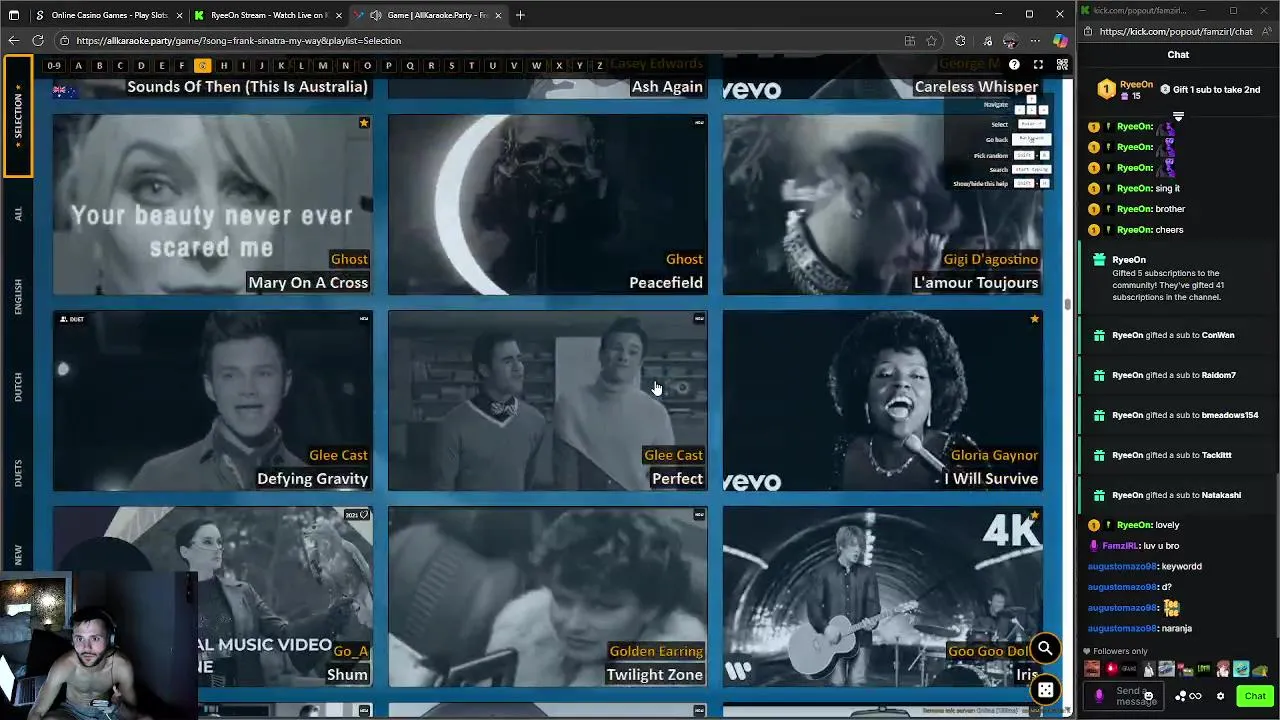Image resolution: width=1280 pixels, height=720 pixels.
Task: Select the ENGLISH playlist in sidebar
Action: [x=18, y=297]
